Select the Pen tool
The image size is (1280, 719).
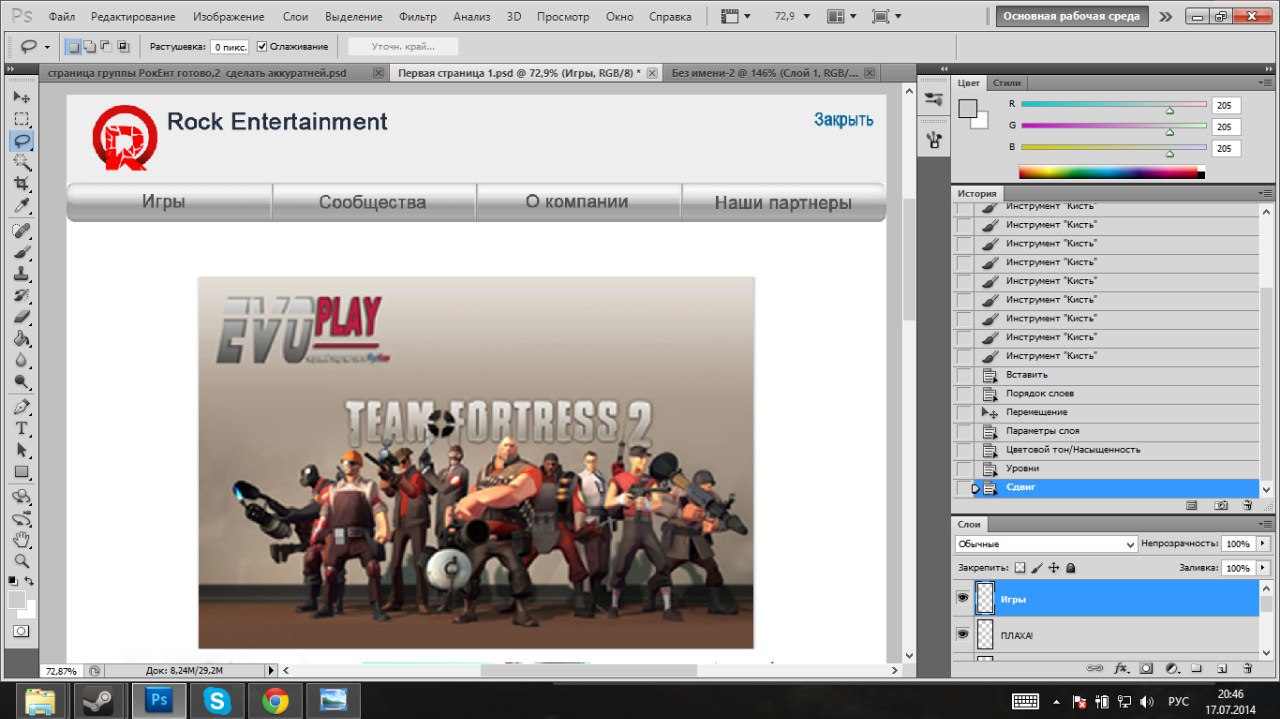(x=21, y=408)
